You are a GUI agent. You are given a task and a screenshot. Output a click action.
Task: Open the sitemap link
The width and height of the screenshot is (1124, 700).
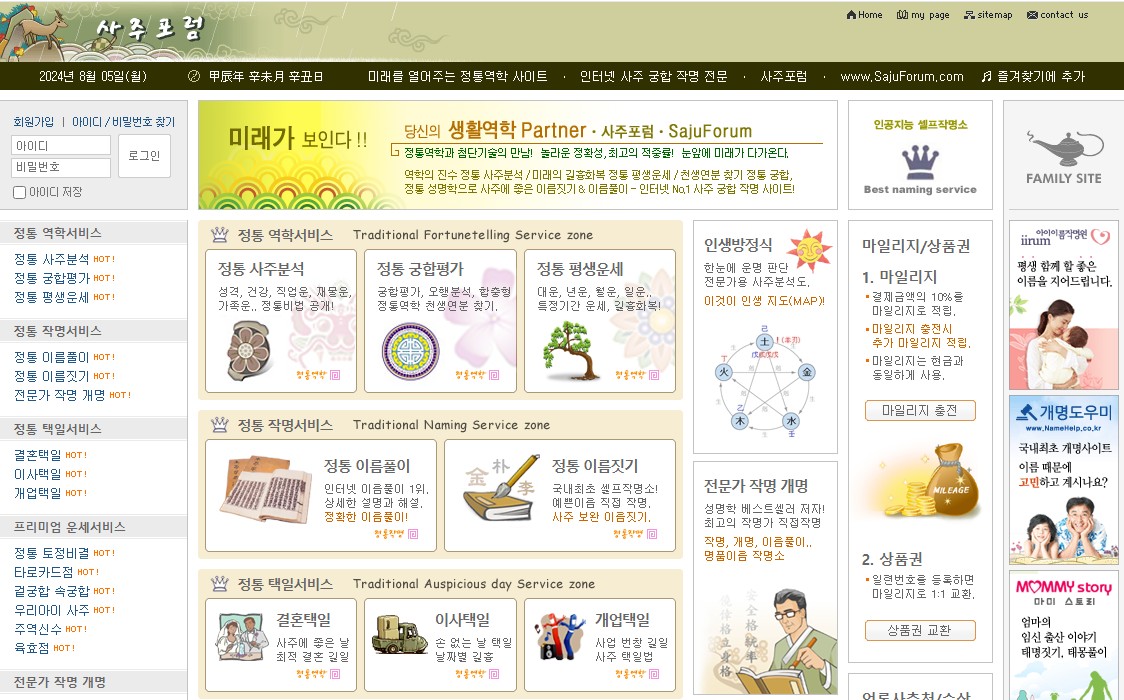pyautogui.click(x=988, y=14)
